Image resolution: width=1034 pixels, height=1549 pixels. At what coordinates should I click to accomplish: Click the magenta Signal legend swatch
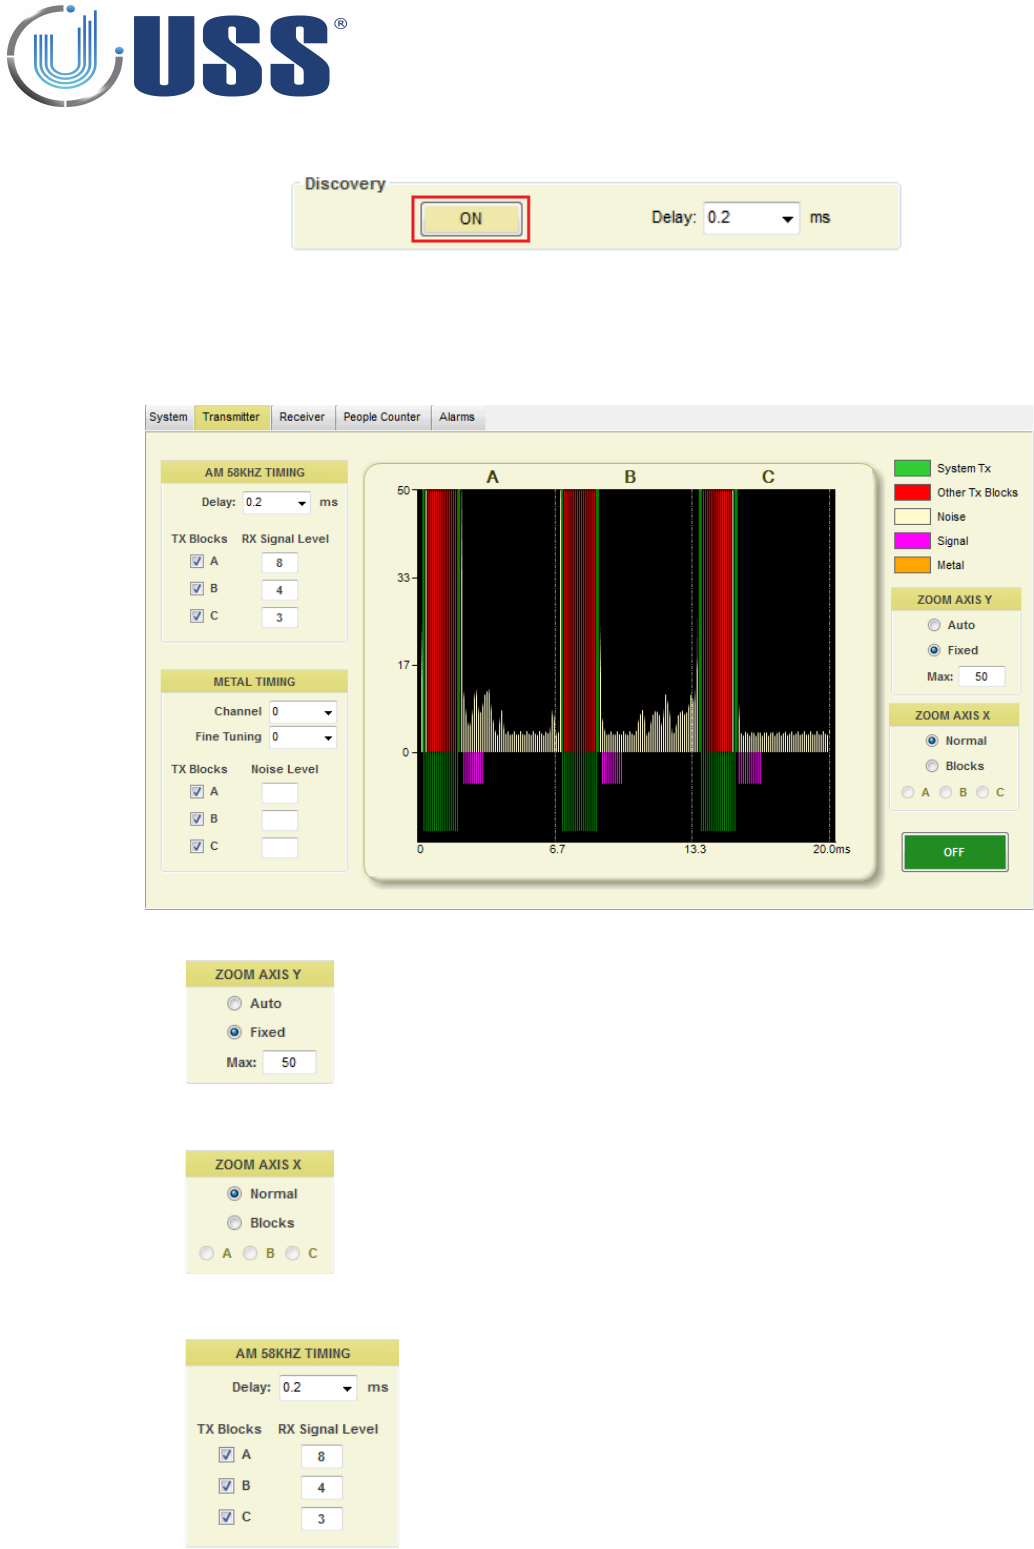(x=912, y=541)
